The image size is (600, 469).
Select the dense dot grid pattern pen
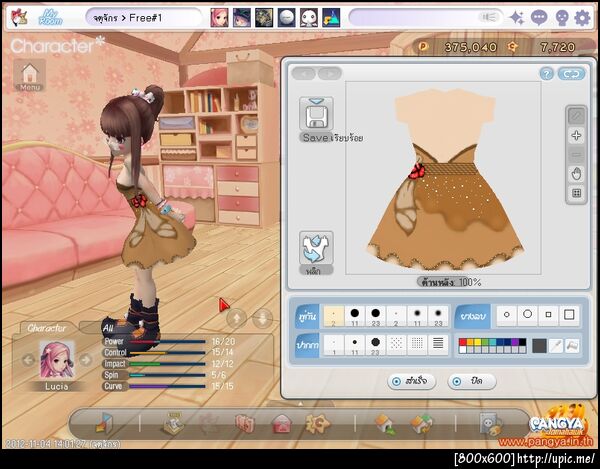(417, 344)
